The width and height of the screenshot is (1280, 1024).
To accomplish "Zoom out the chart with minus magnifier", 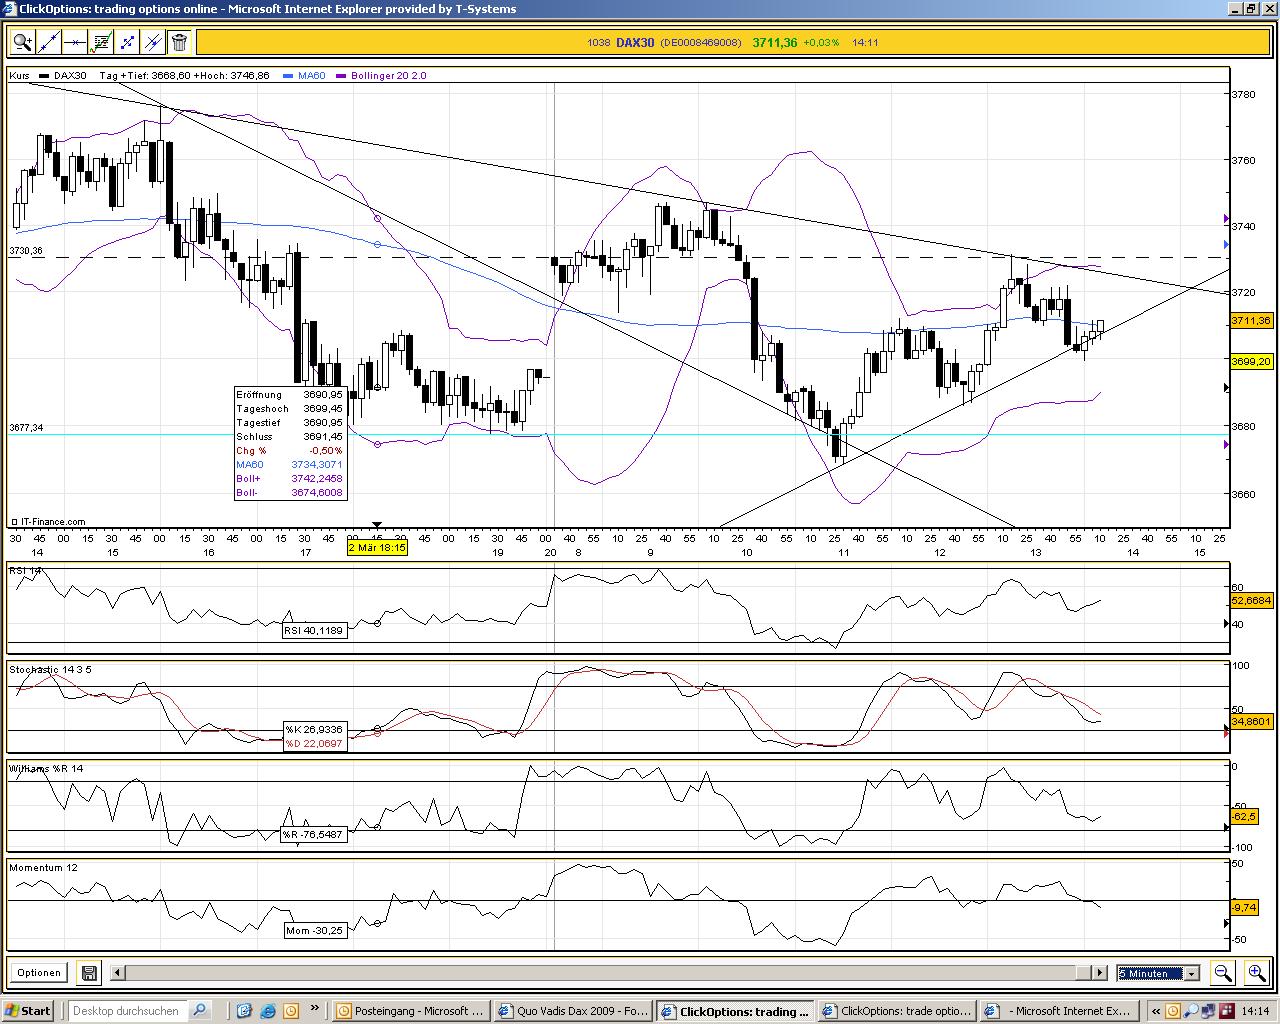I will 1222,972.
